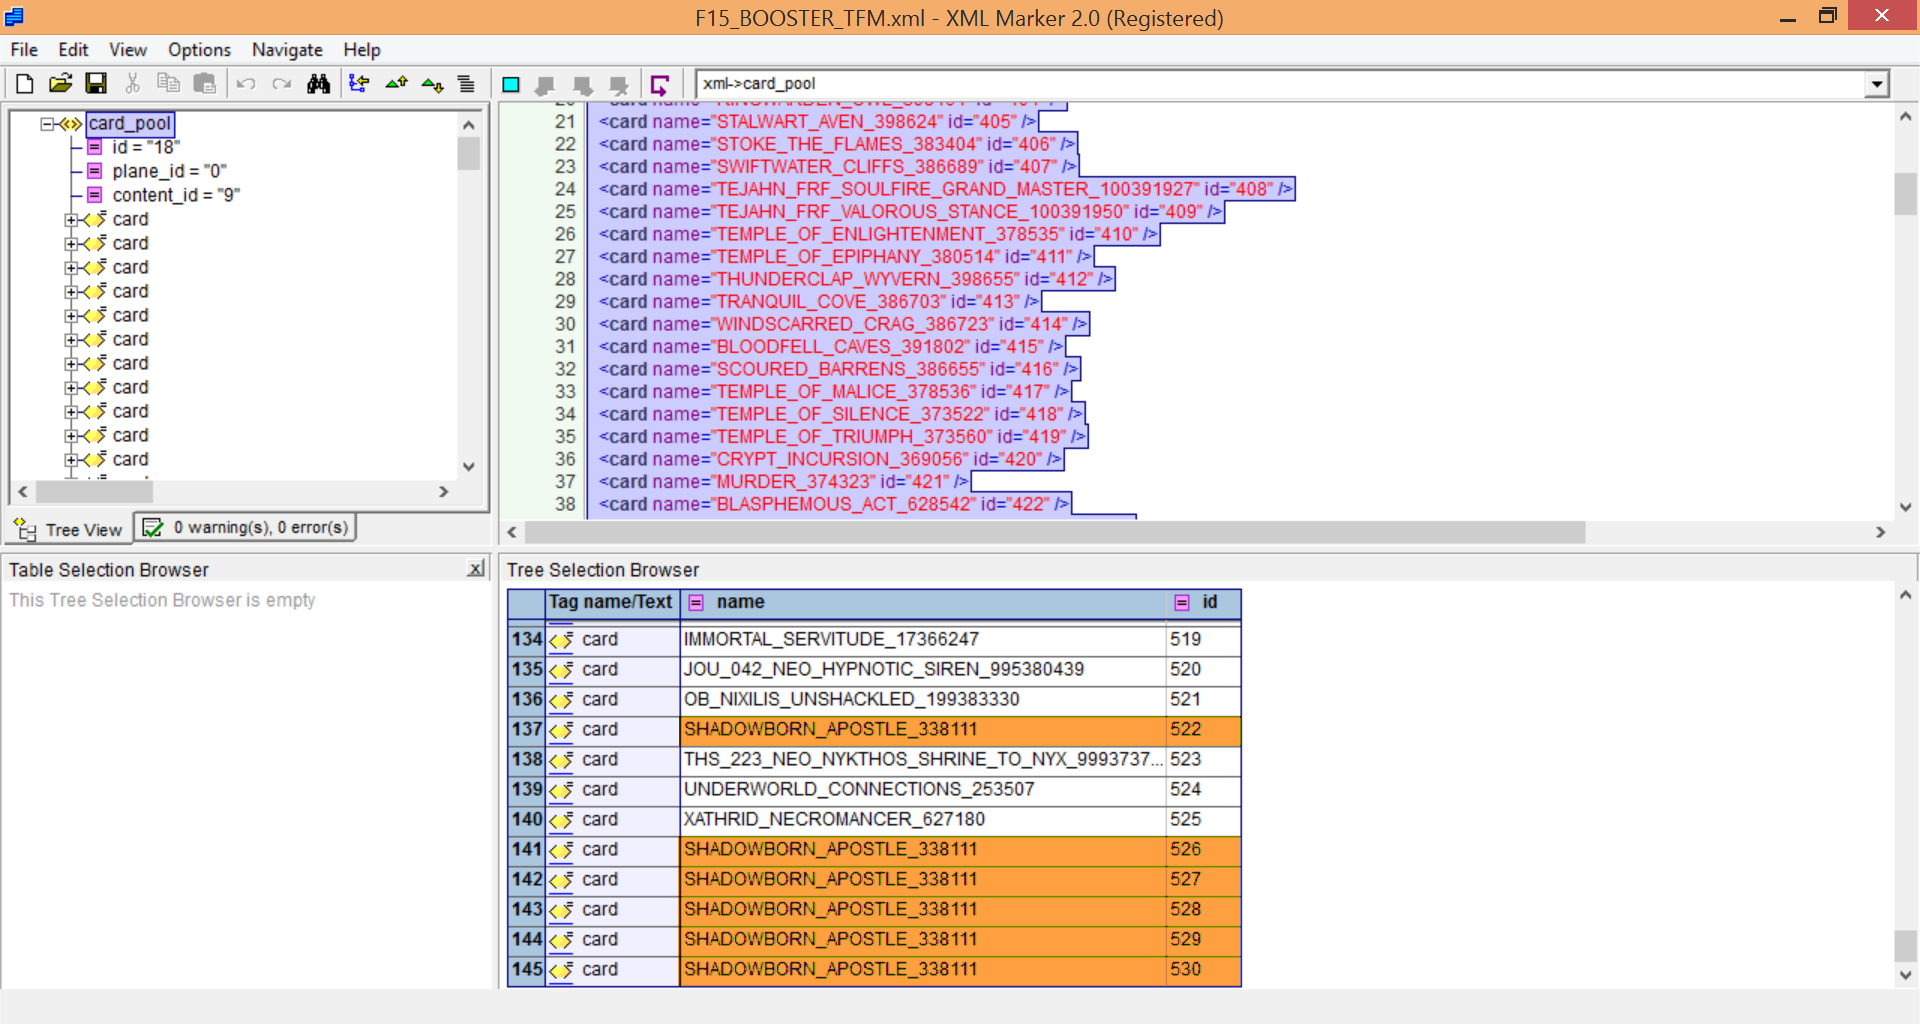Click the cyan square bookmark icon

(x=511, y=85)
